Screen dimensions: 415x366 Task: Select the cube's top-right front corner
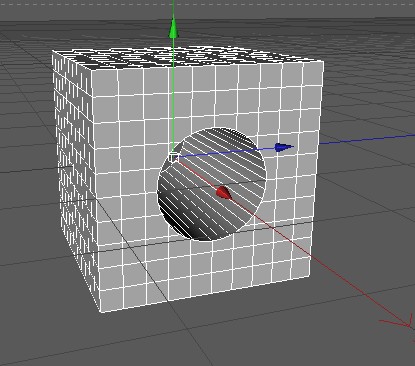(x=323, y=62)
